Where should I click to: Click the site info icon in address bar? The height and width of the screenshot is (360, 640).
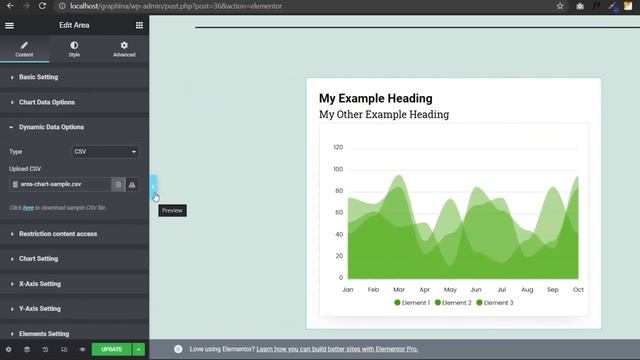[x=62, y=6]
